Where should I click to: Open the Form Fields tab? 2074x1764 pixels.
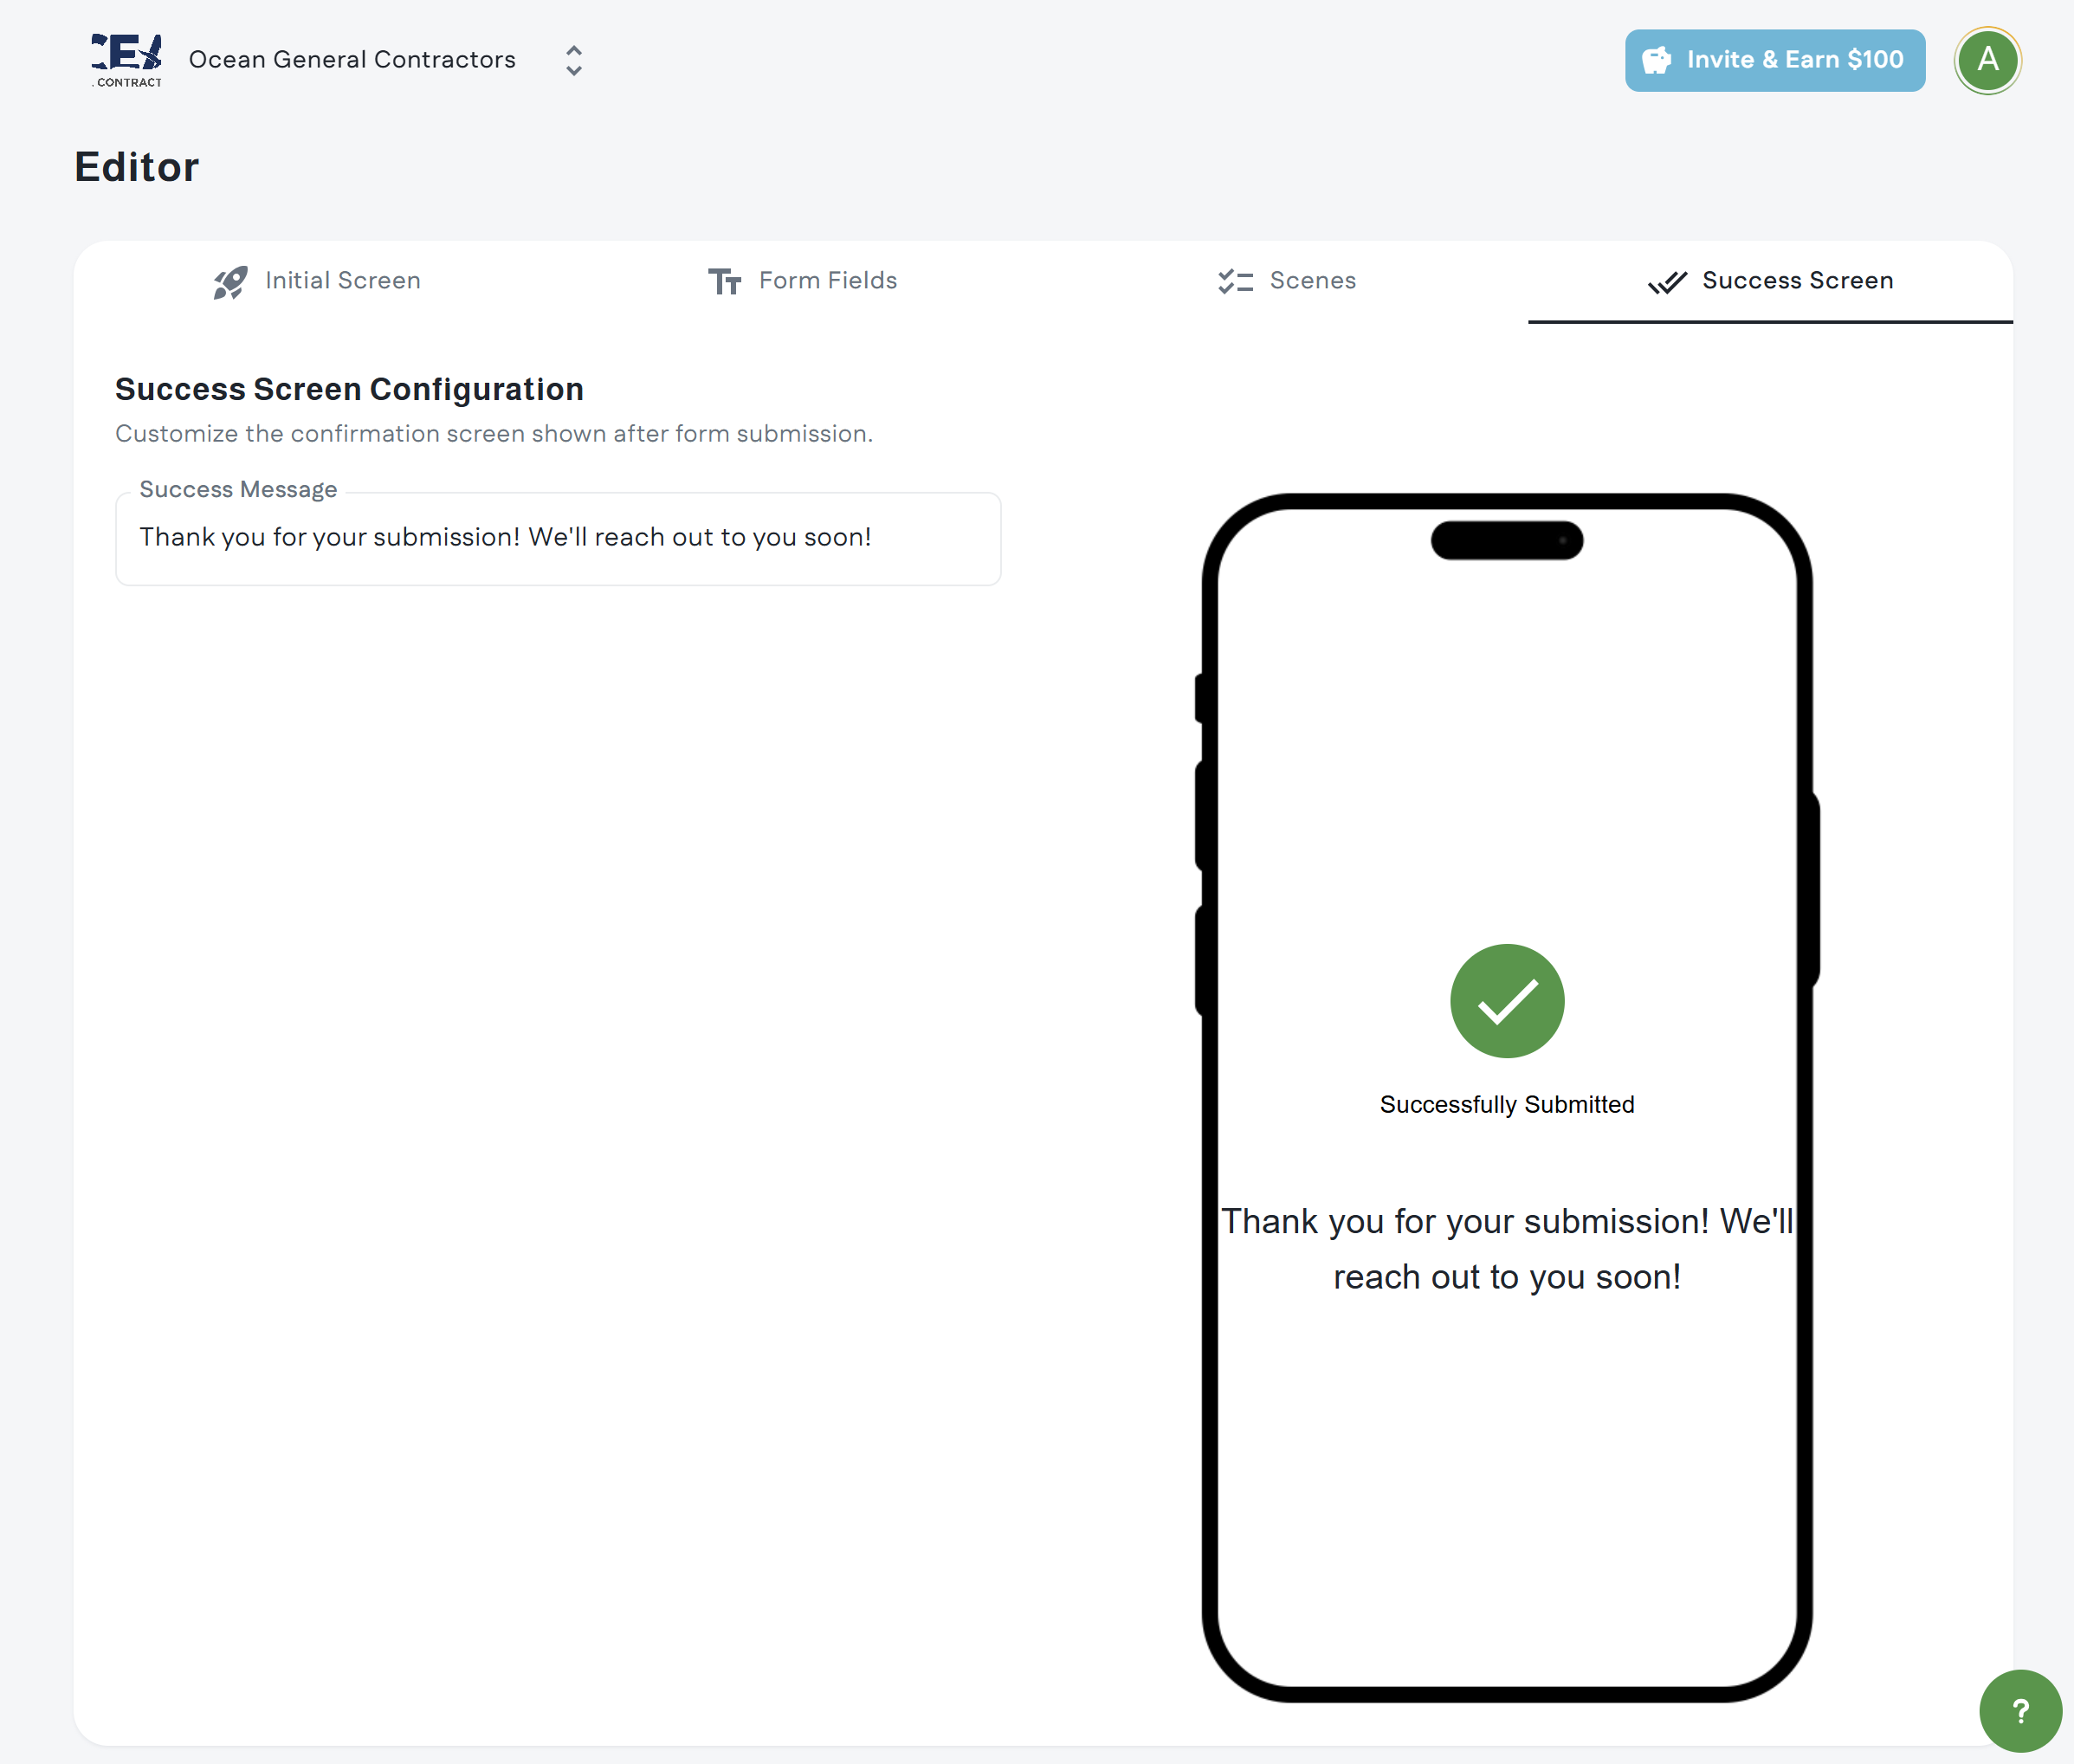(x=827, y=281)
